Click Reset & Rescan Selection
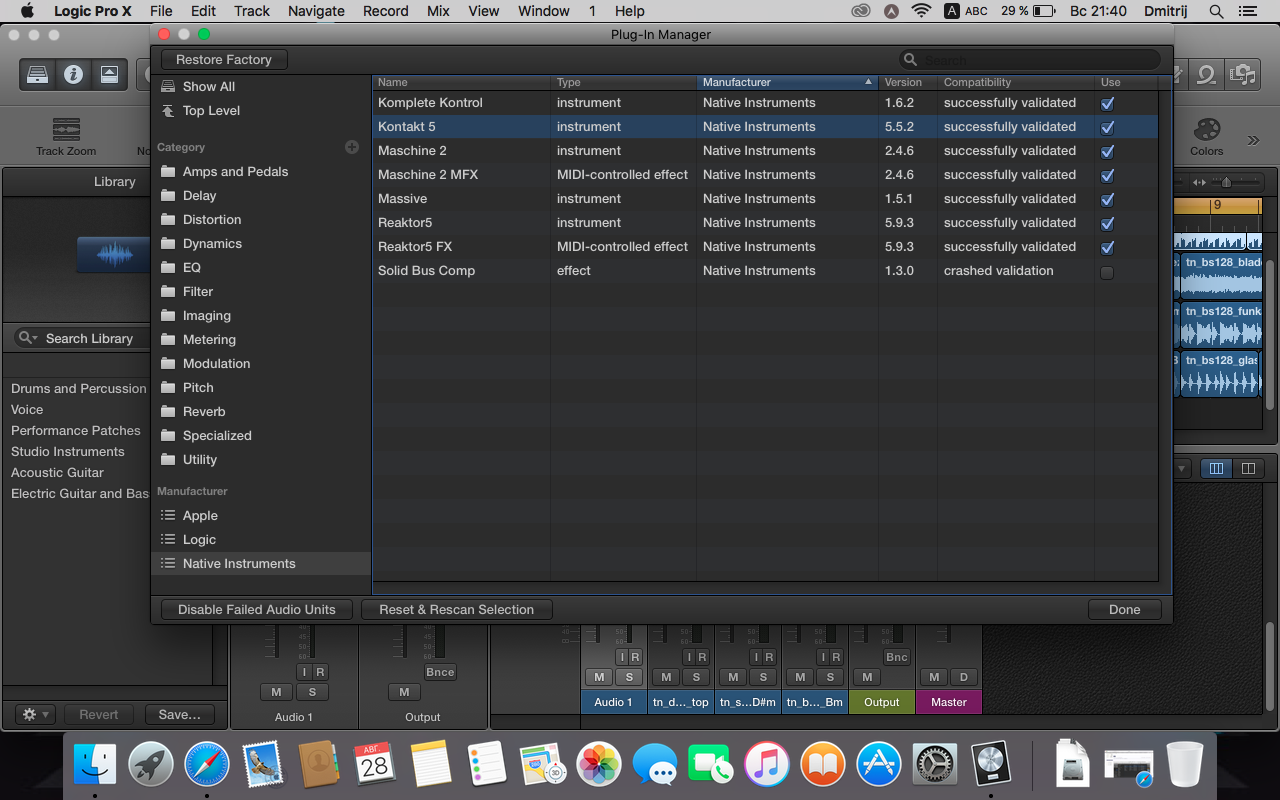 (457, 609)
